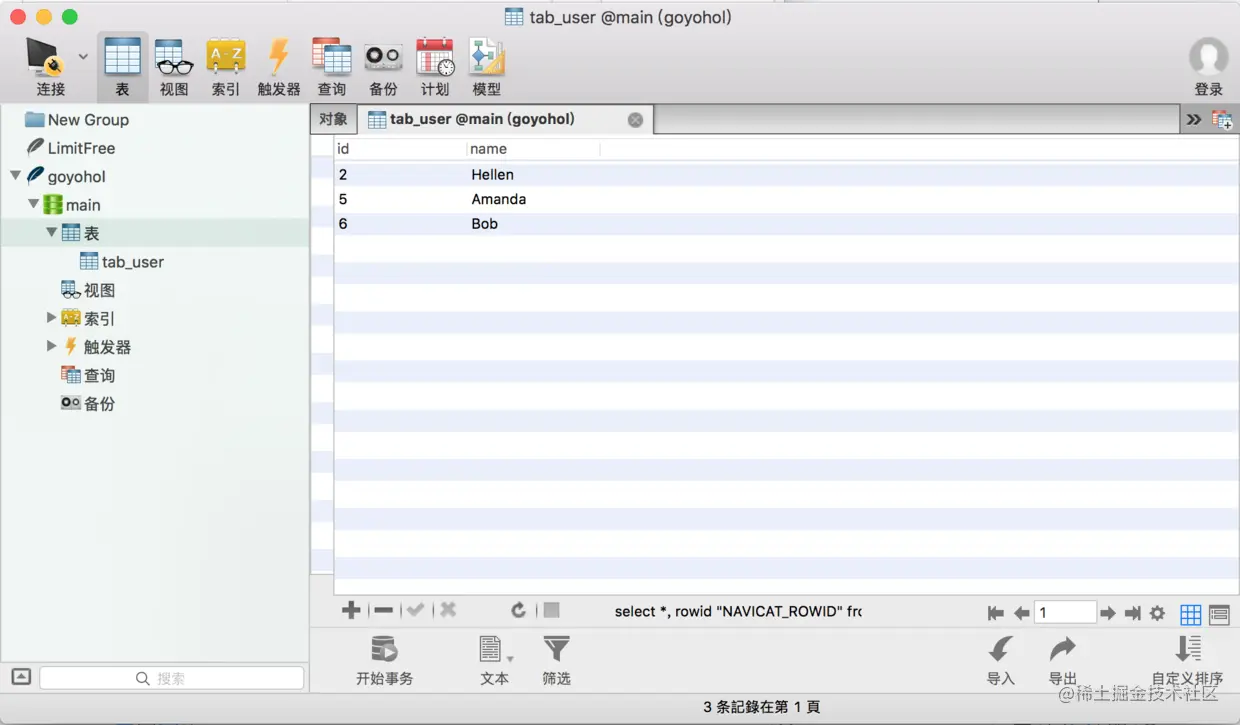This screenshot has height=725, width=1240.
Task: Open tab_user table in sidebar
Action: (x=132, y=262)
